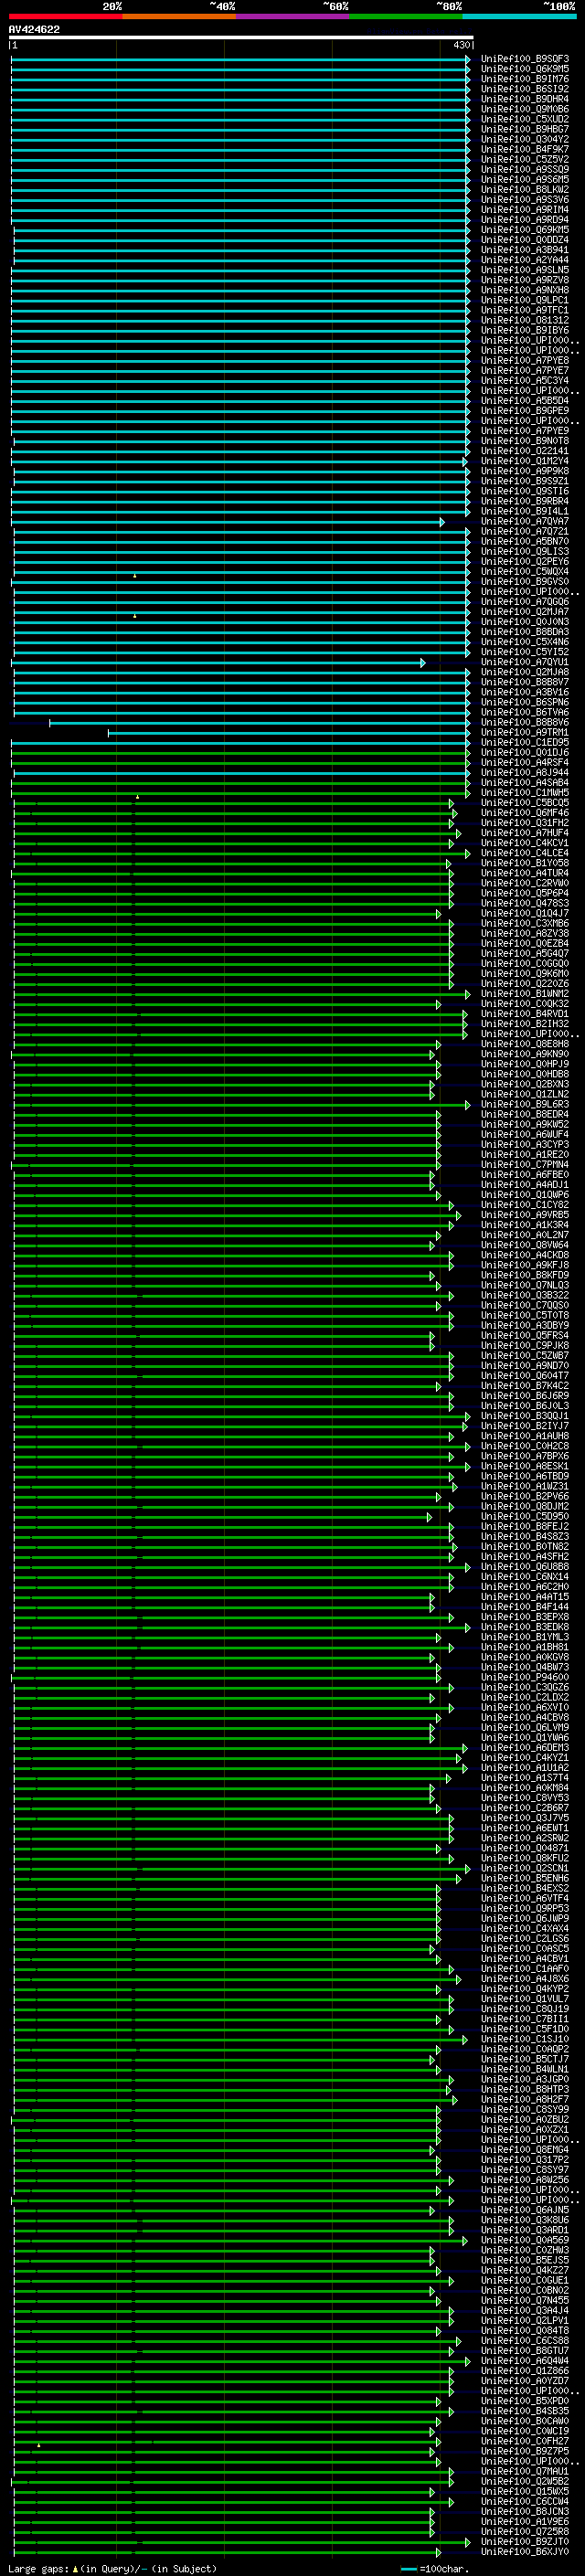
Task: Click UniRef100_O81312
Action: pyautogui.click(x=524, y=320)
